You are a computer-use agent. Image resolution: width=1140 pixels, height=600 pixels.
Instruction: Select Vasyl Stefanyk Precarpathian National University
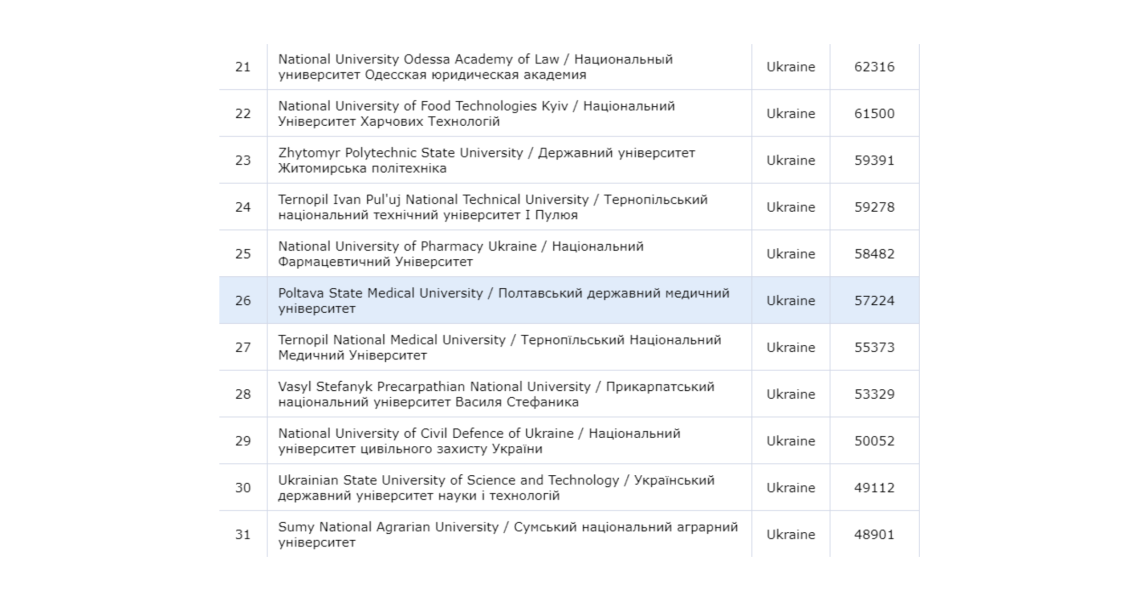(496, 394)
